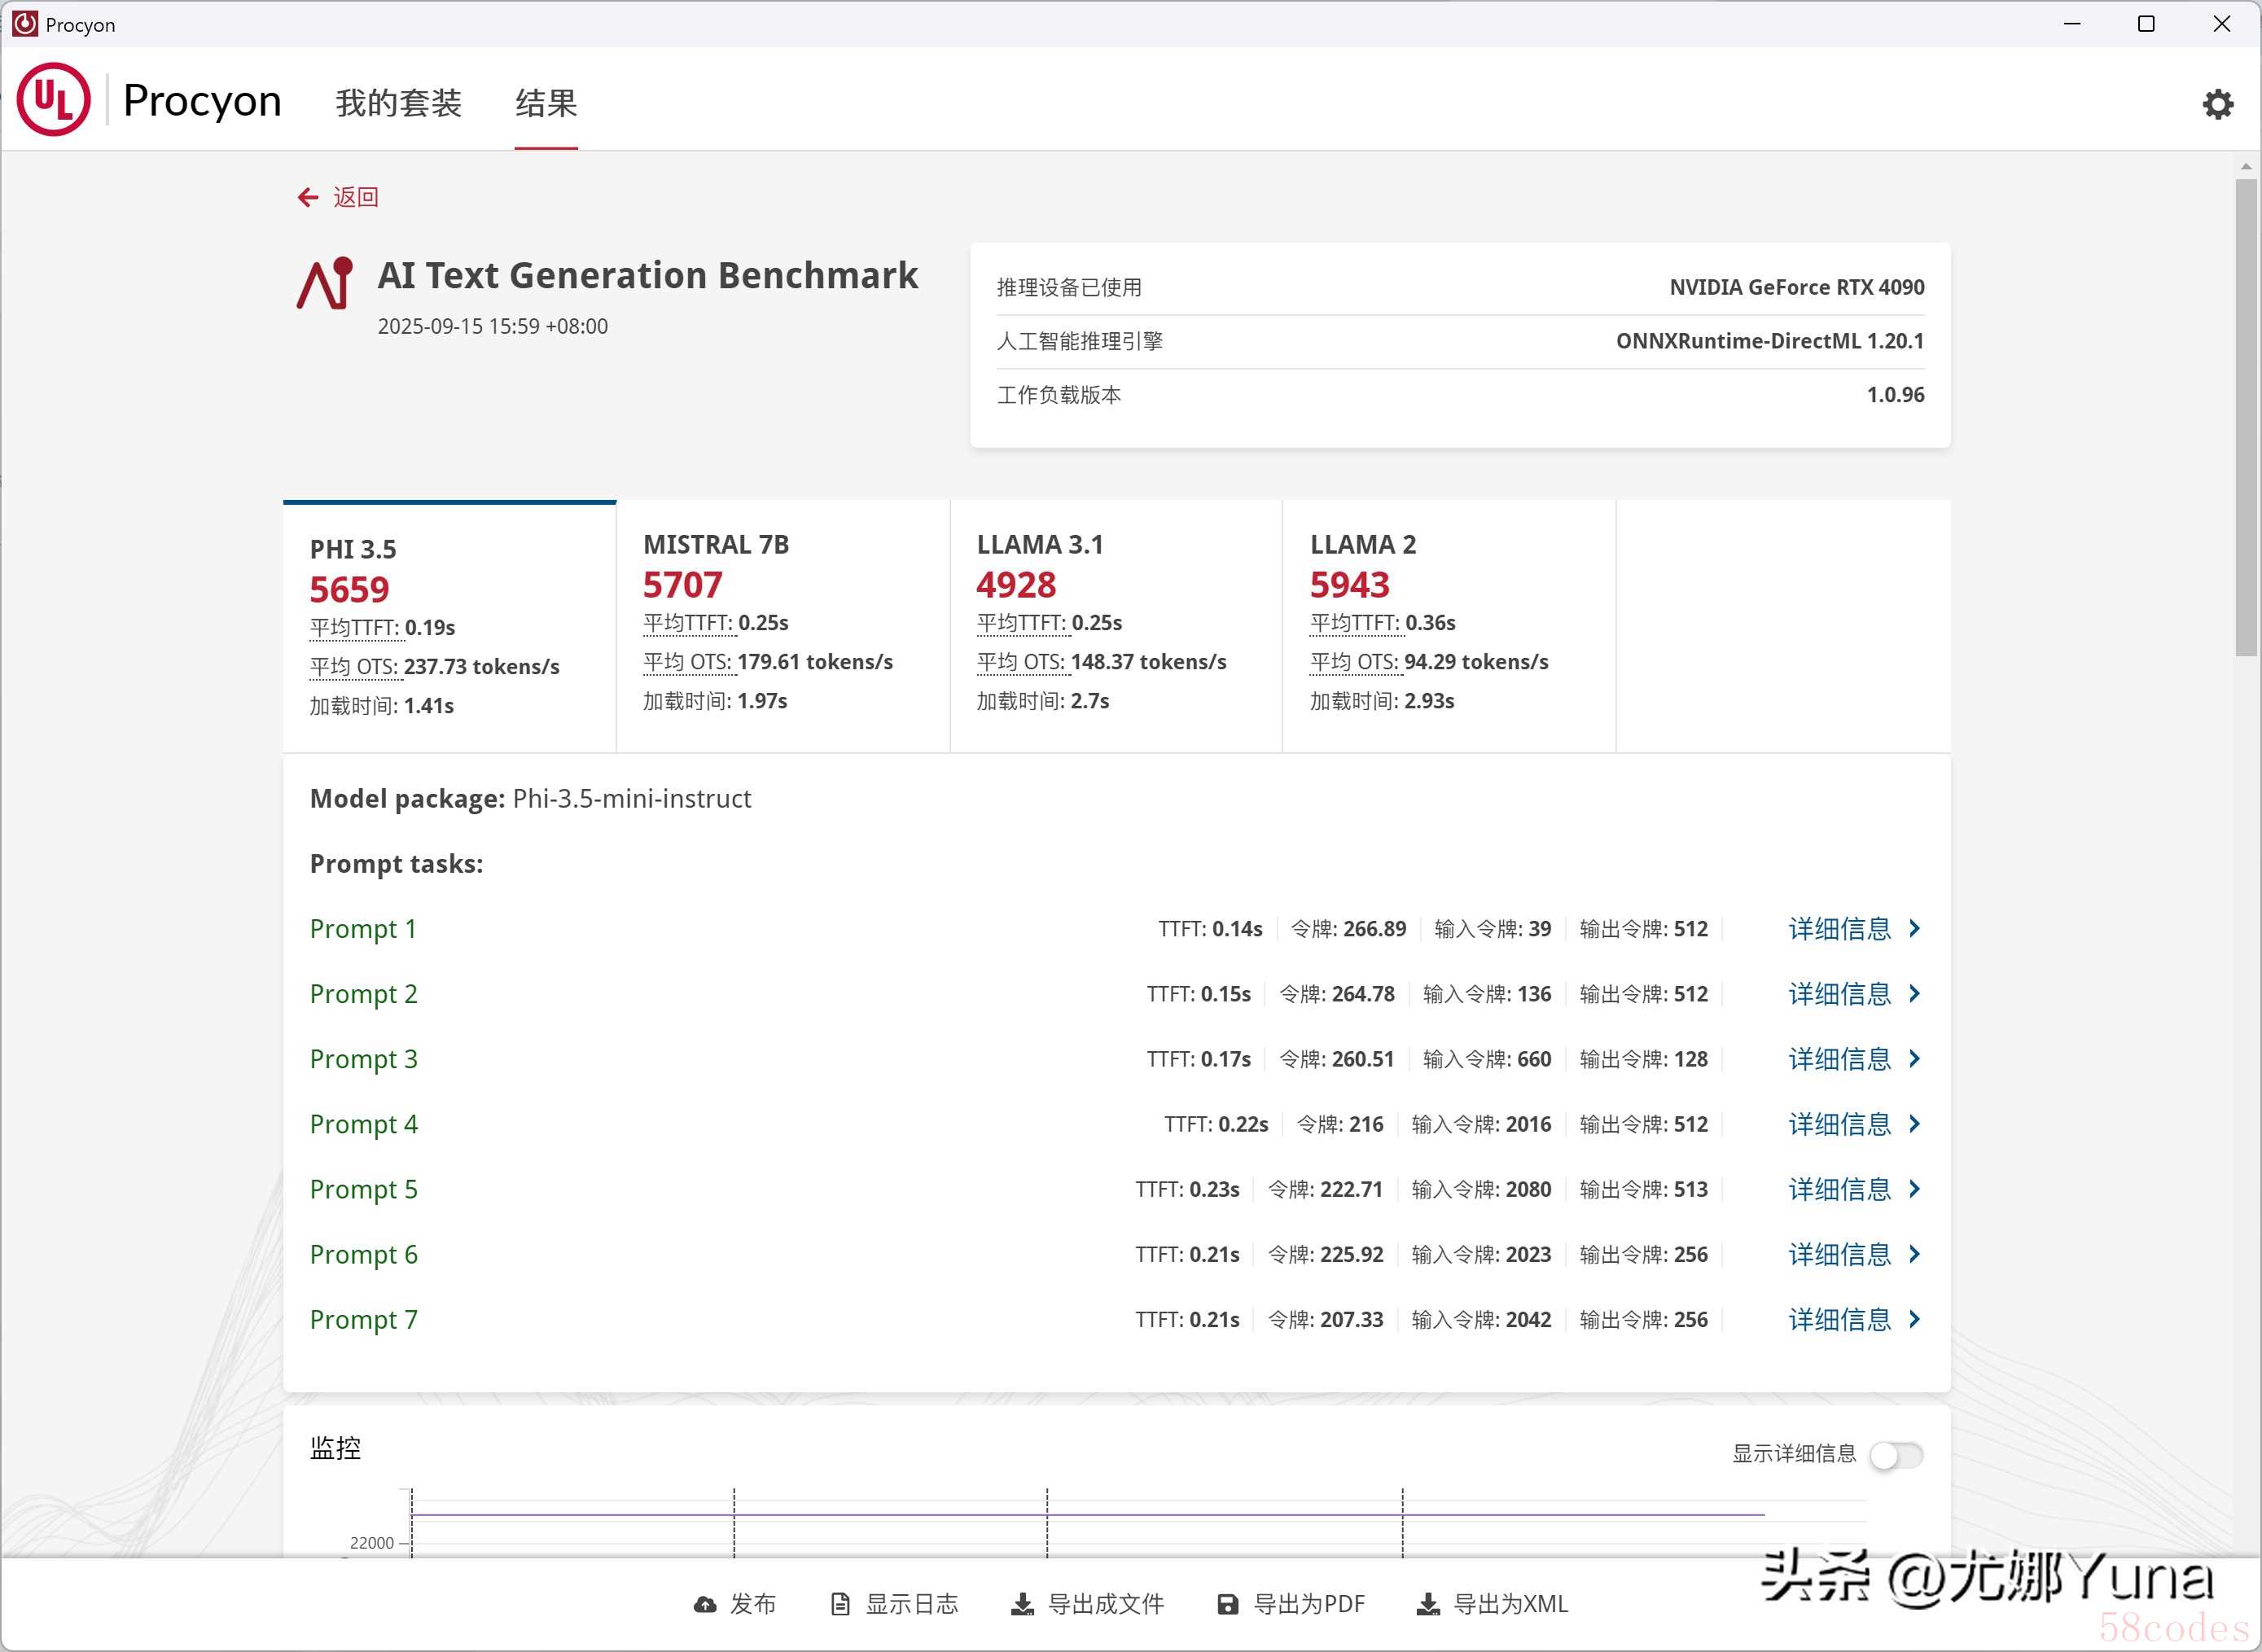Image resolution: width=2262 pixels, height=1652 pixels.
Task: Expand Prompt 4 details chevron
Action: [1914, 1124]
